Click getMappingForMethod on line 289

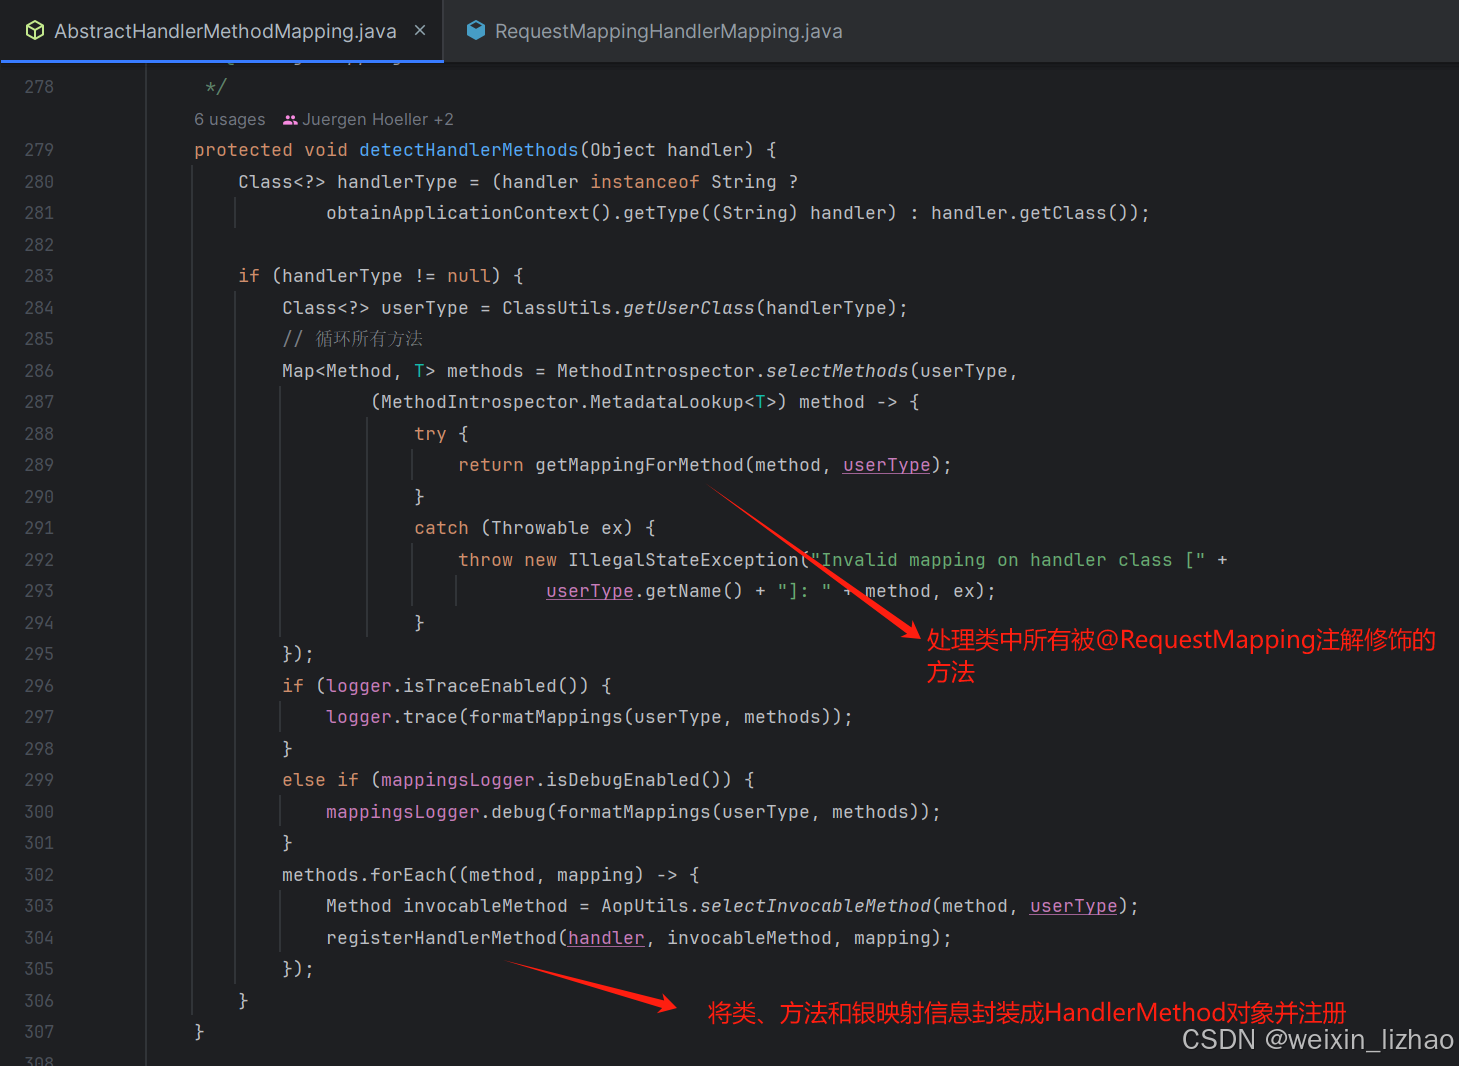point(639,465)
